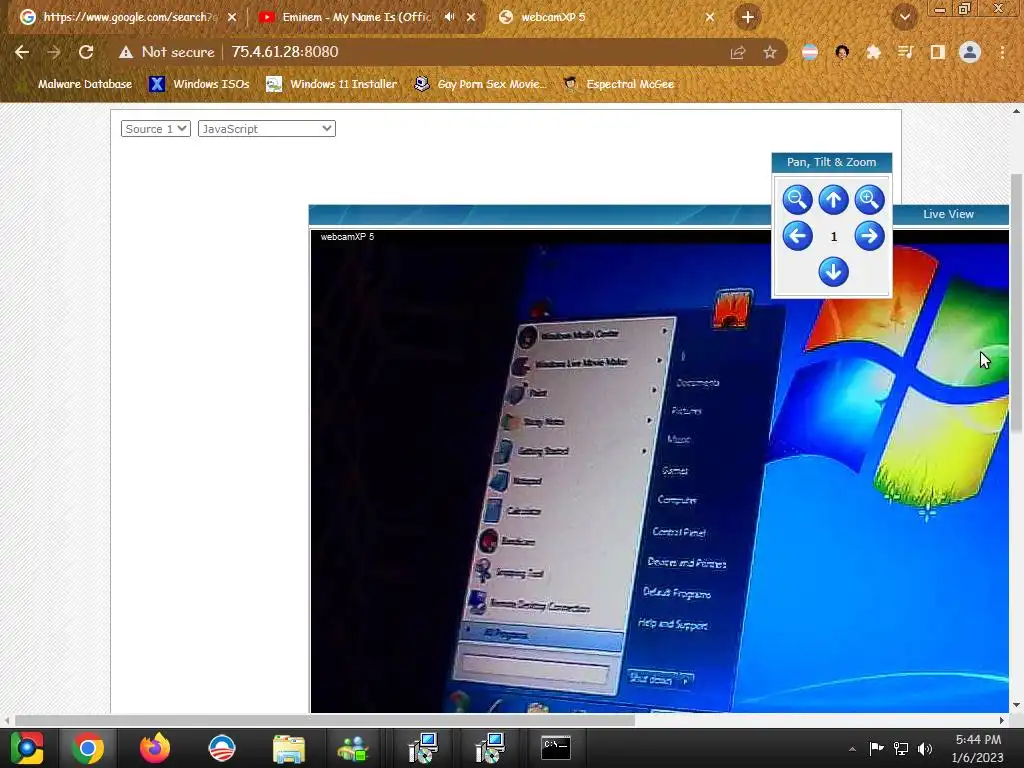Pan camera left with the left arrow
1024x768 pixels.
coord(797,236)
